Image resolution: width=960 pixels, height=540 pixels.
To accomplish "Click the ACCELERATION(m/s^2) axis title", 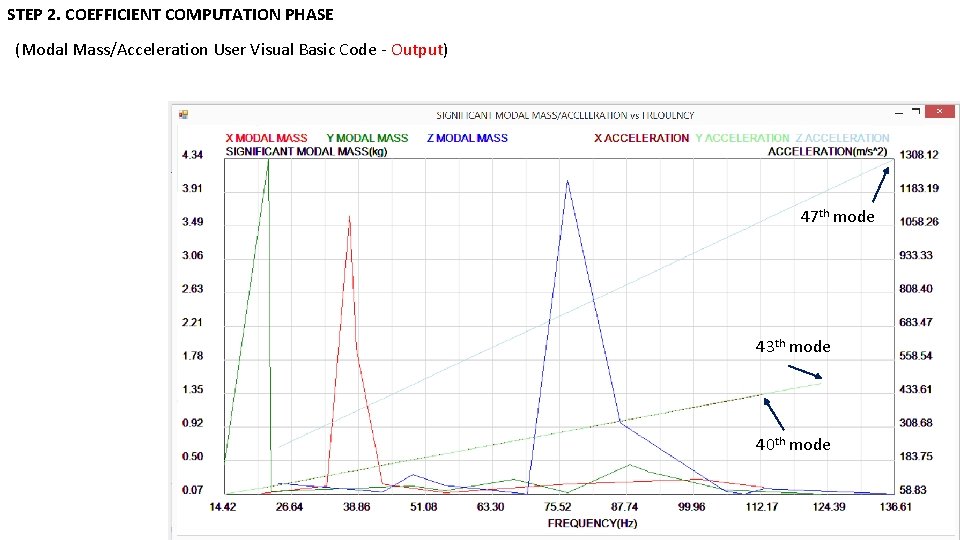I will click(827, 151).
